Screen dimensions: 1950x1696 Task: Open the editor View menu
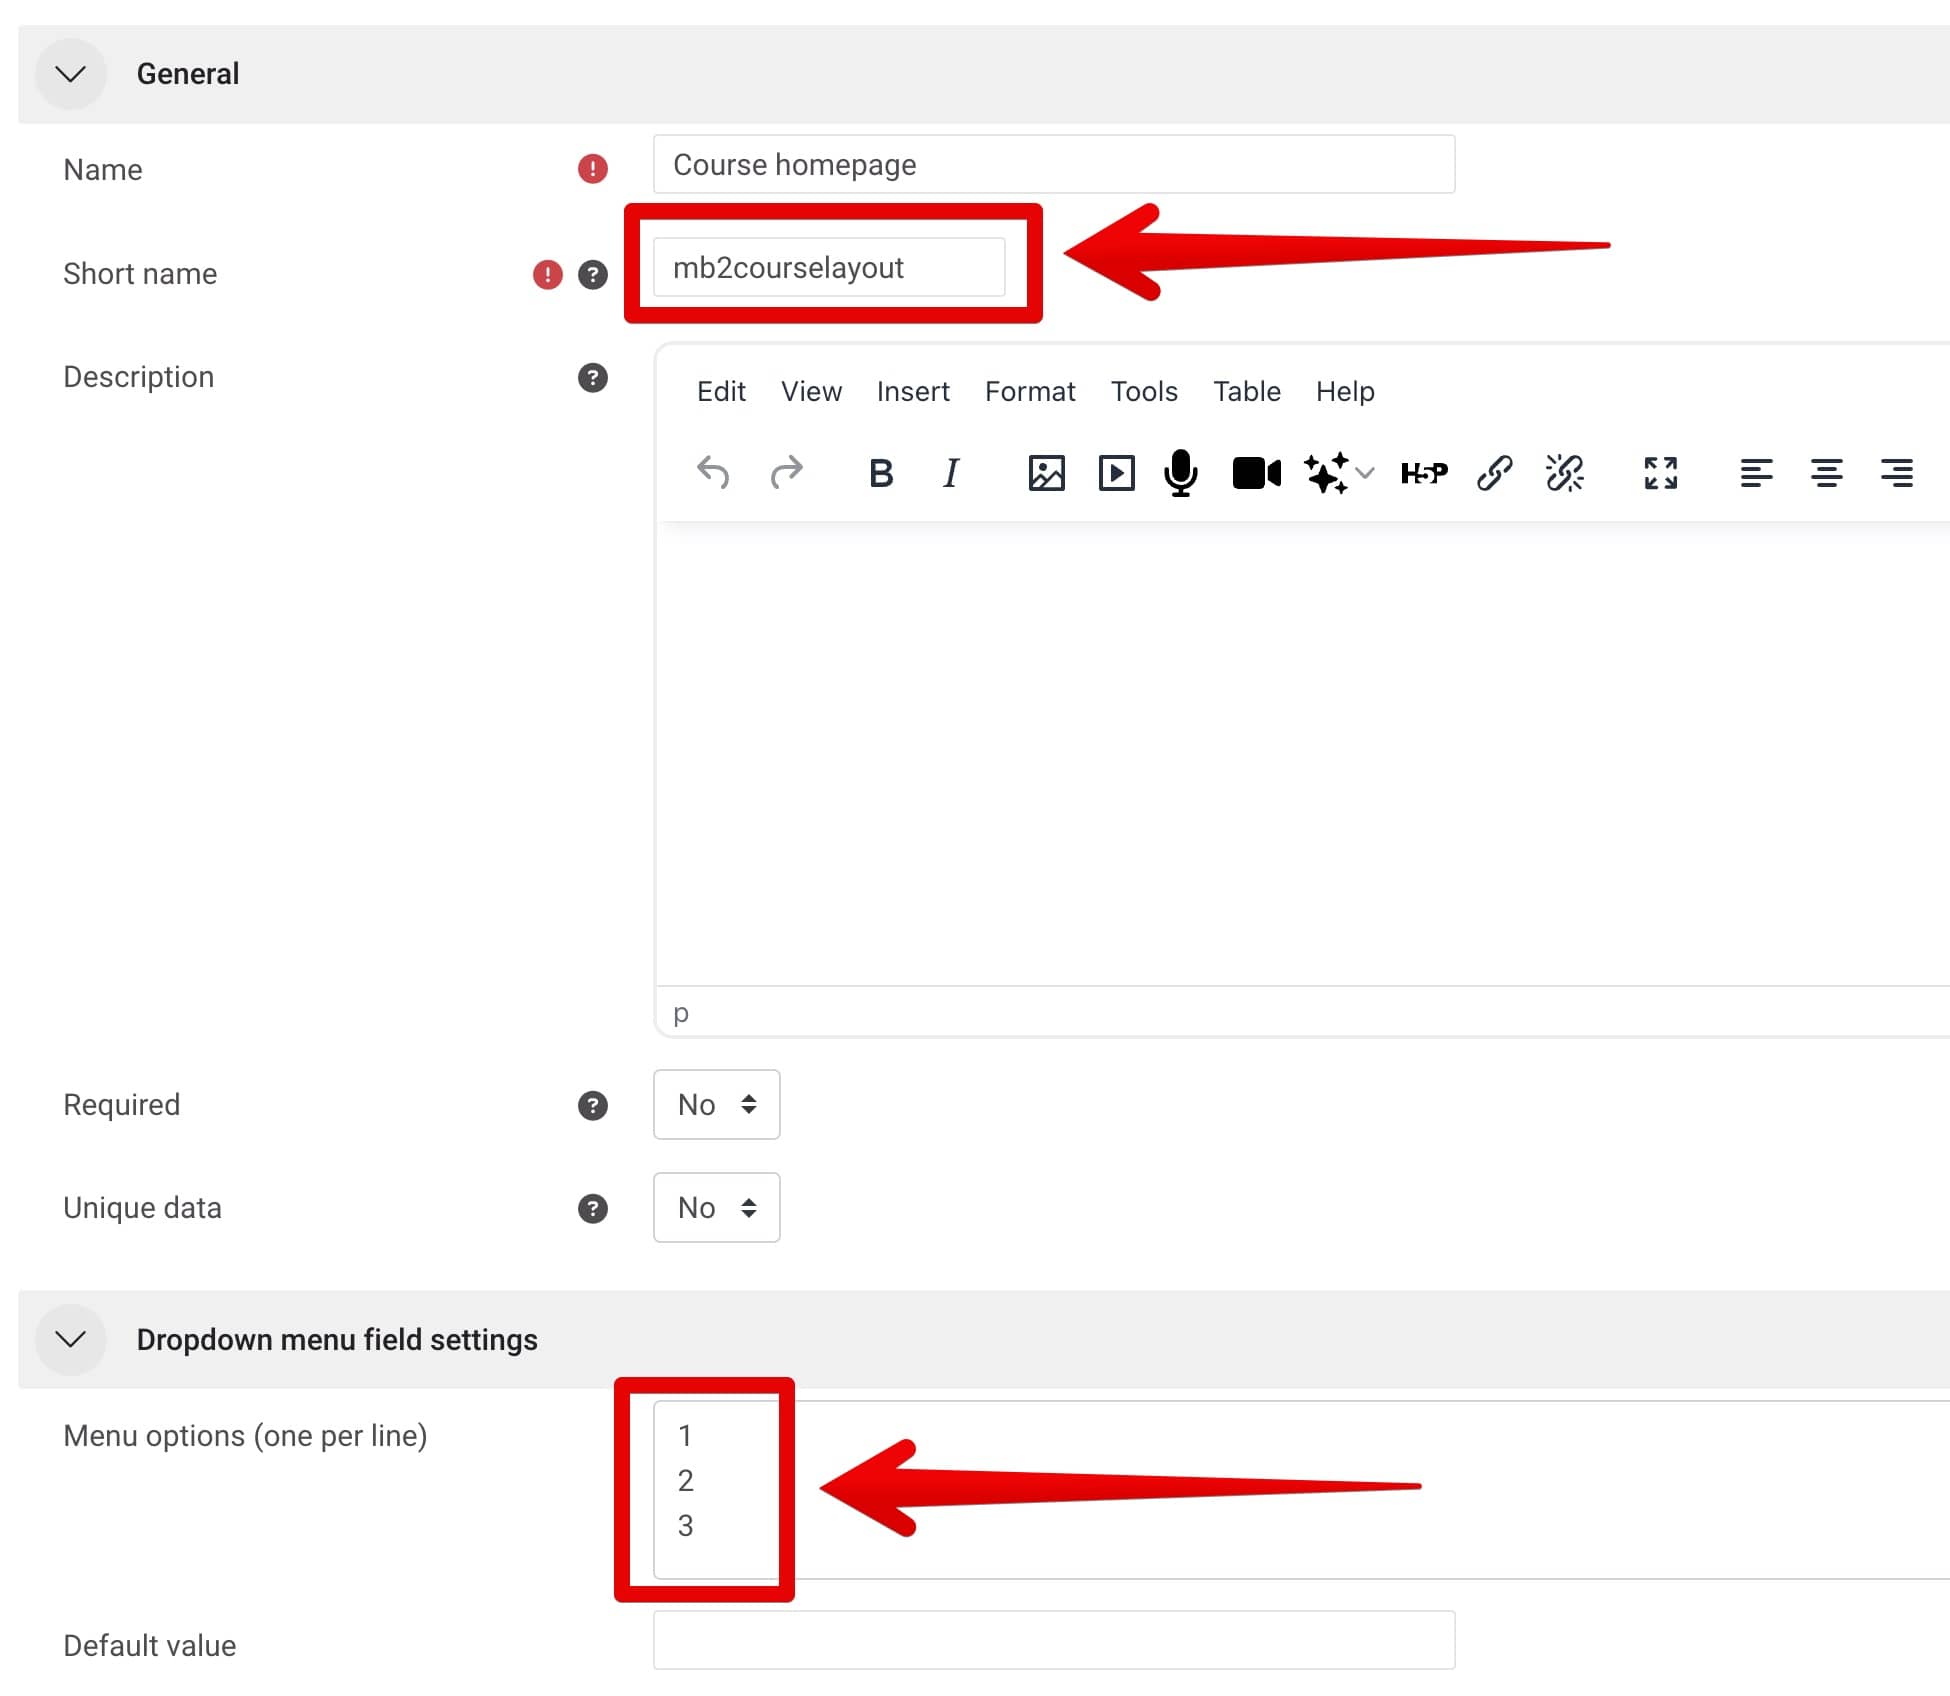tap(811, 392)
